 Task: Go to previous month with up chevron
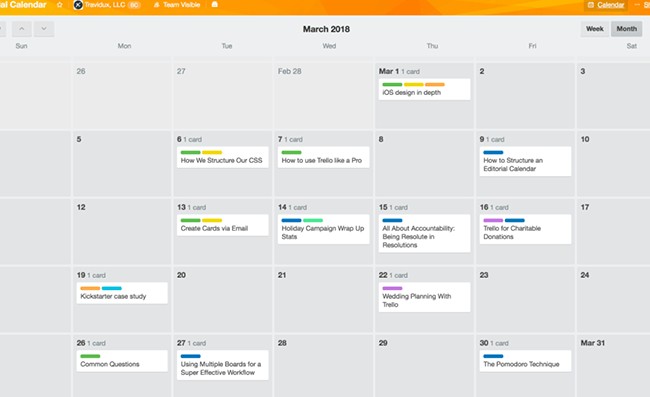(22, 29)
